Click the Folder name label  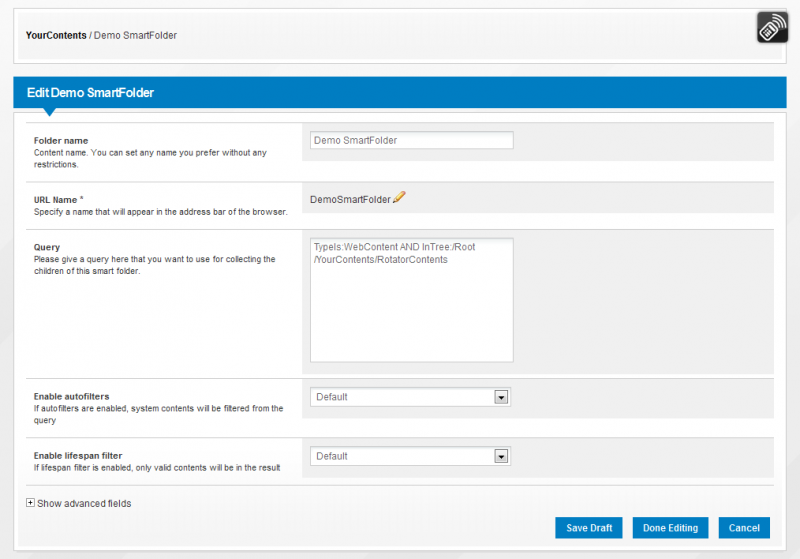point(61,140)
